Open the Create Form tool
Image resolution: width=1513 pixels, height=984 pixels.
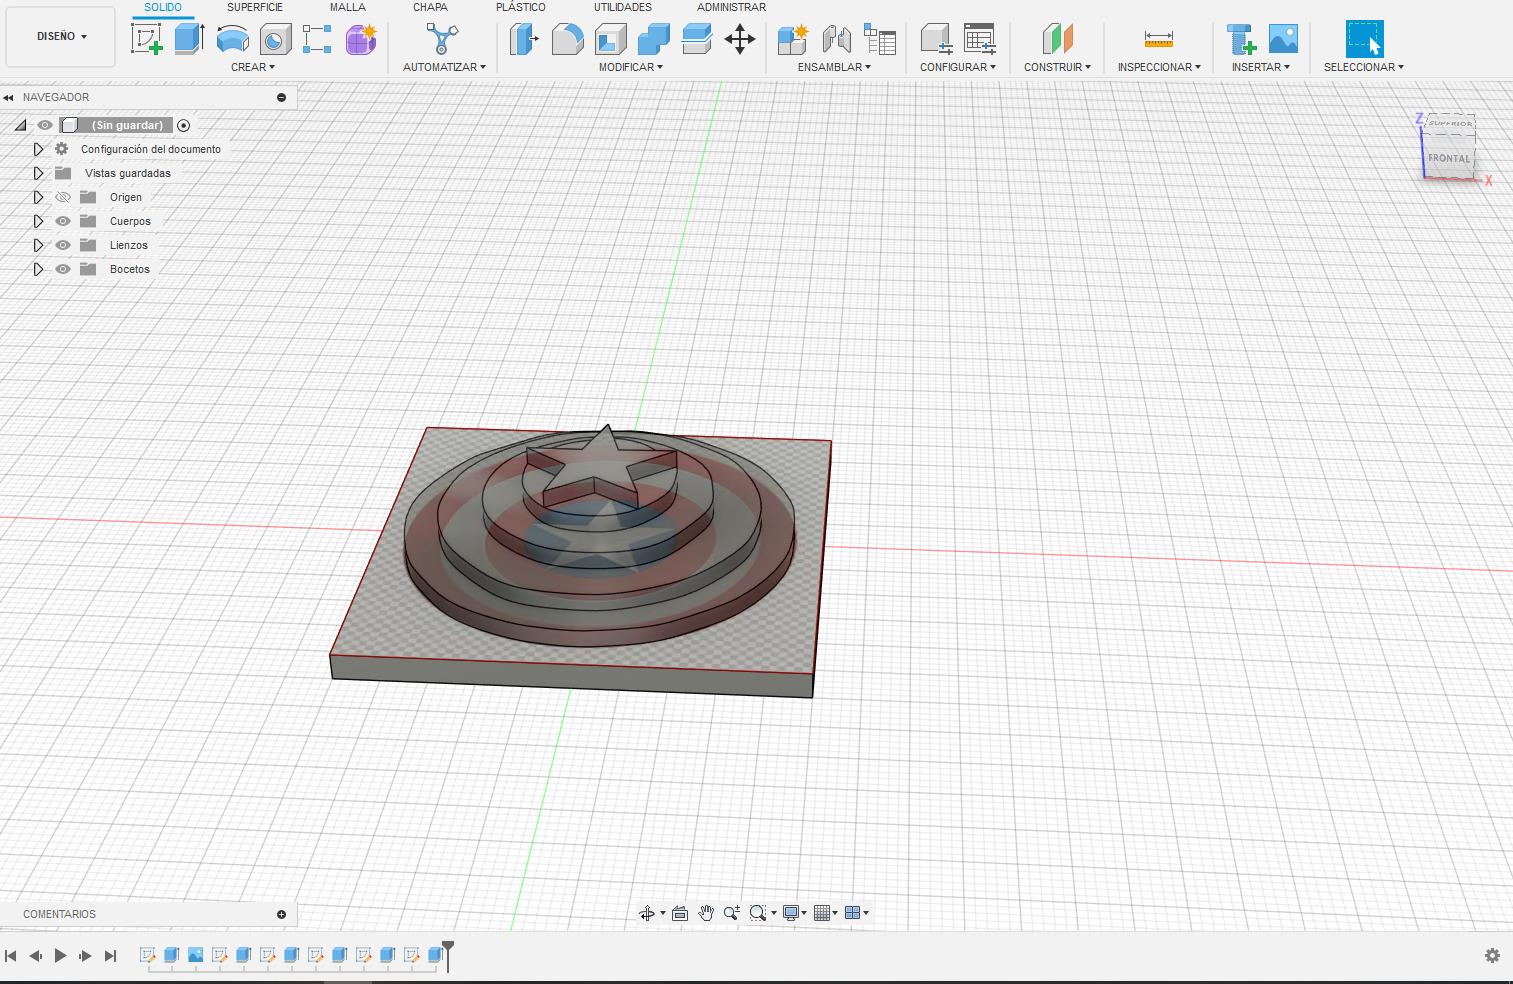pyautogui.click(x=361, y=39)
